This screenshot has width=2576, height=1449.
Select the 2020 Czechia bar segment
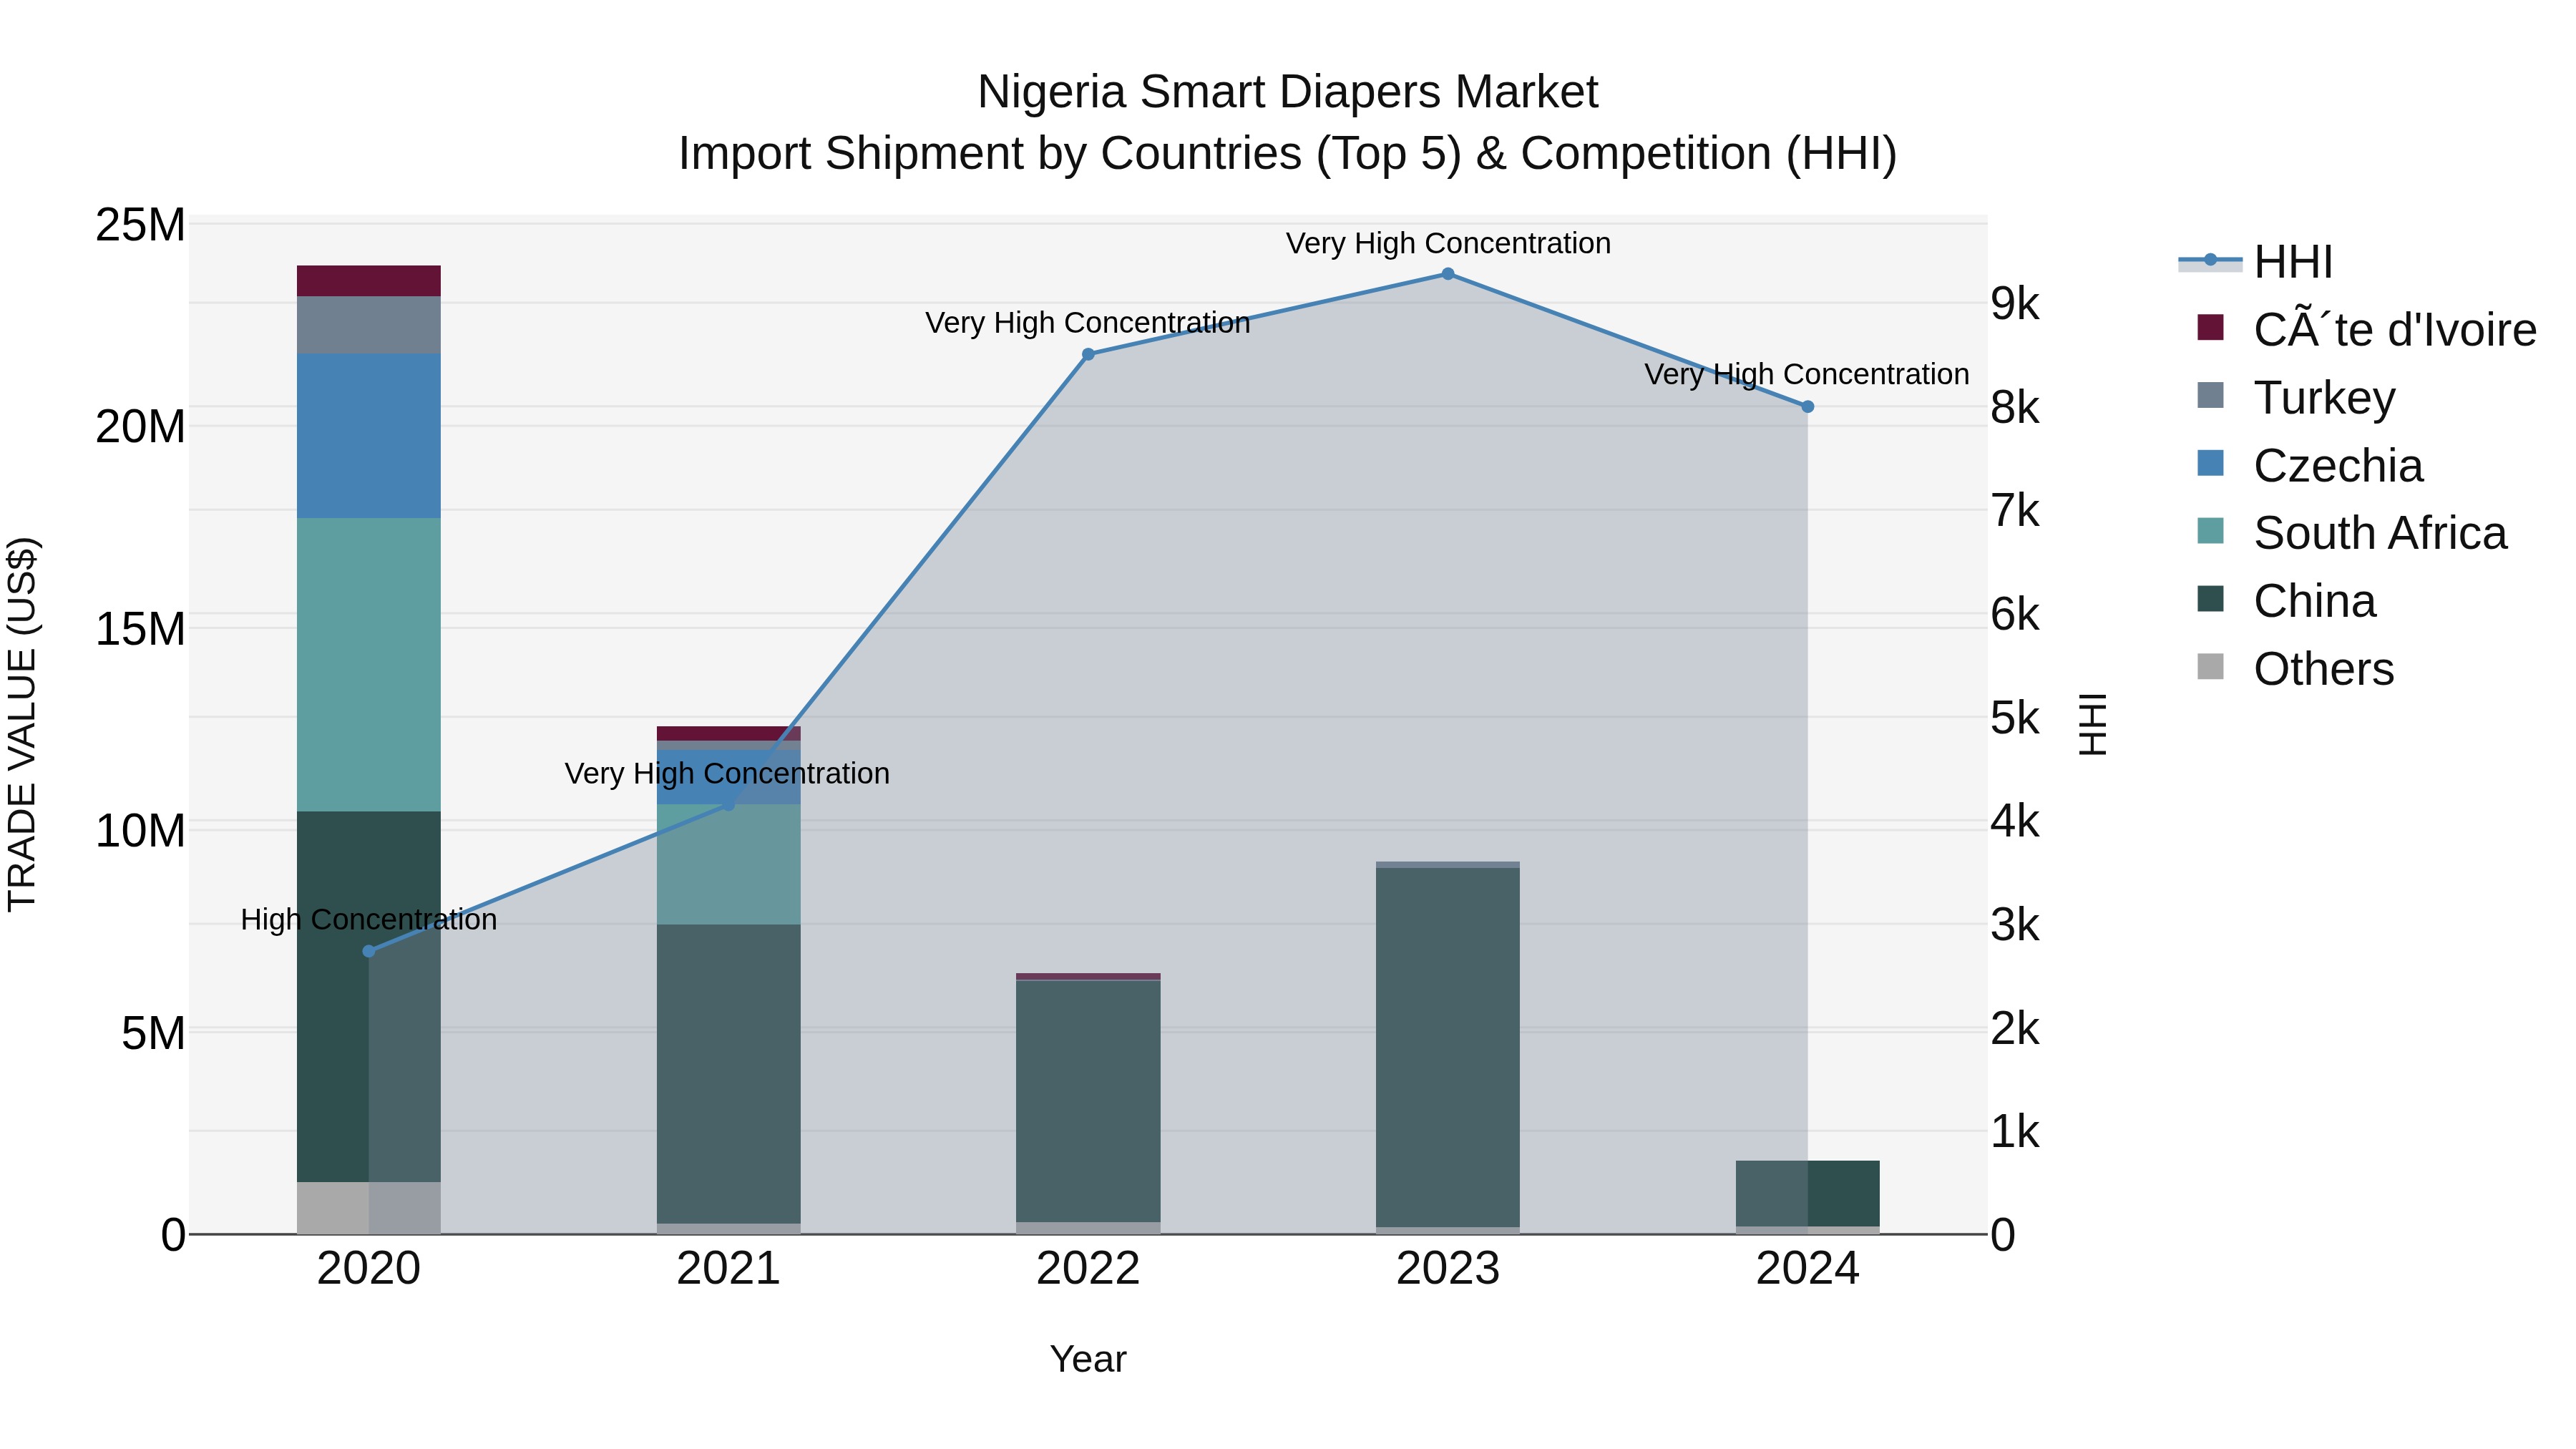(x=369, y=436)
